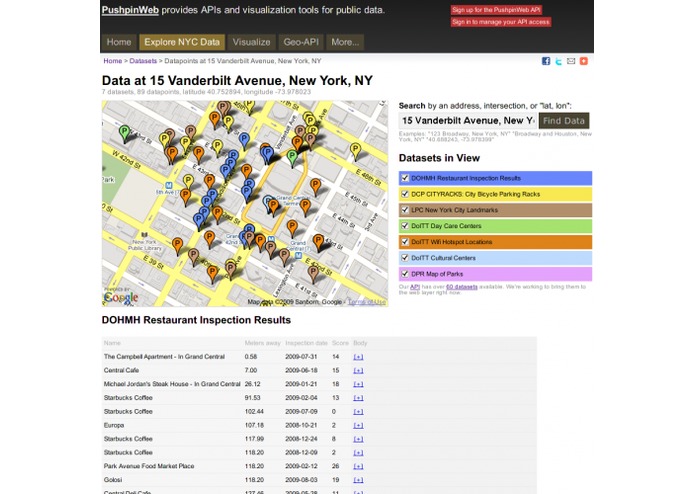Click the isolated yellow bike rack pin above E 46th St
Viewport: 695px width, 494px height.
point(355,150)
